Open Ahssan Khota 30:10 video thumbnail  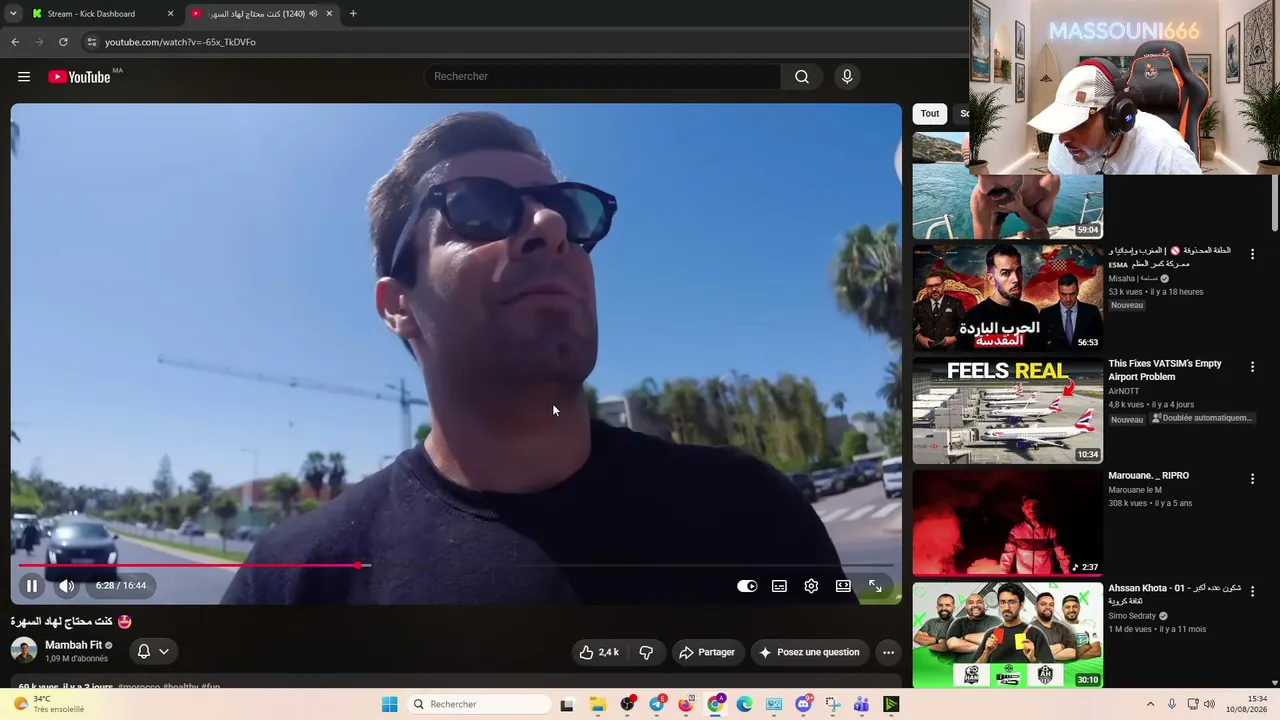click(1008, 635)
